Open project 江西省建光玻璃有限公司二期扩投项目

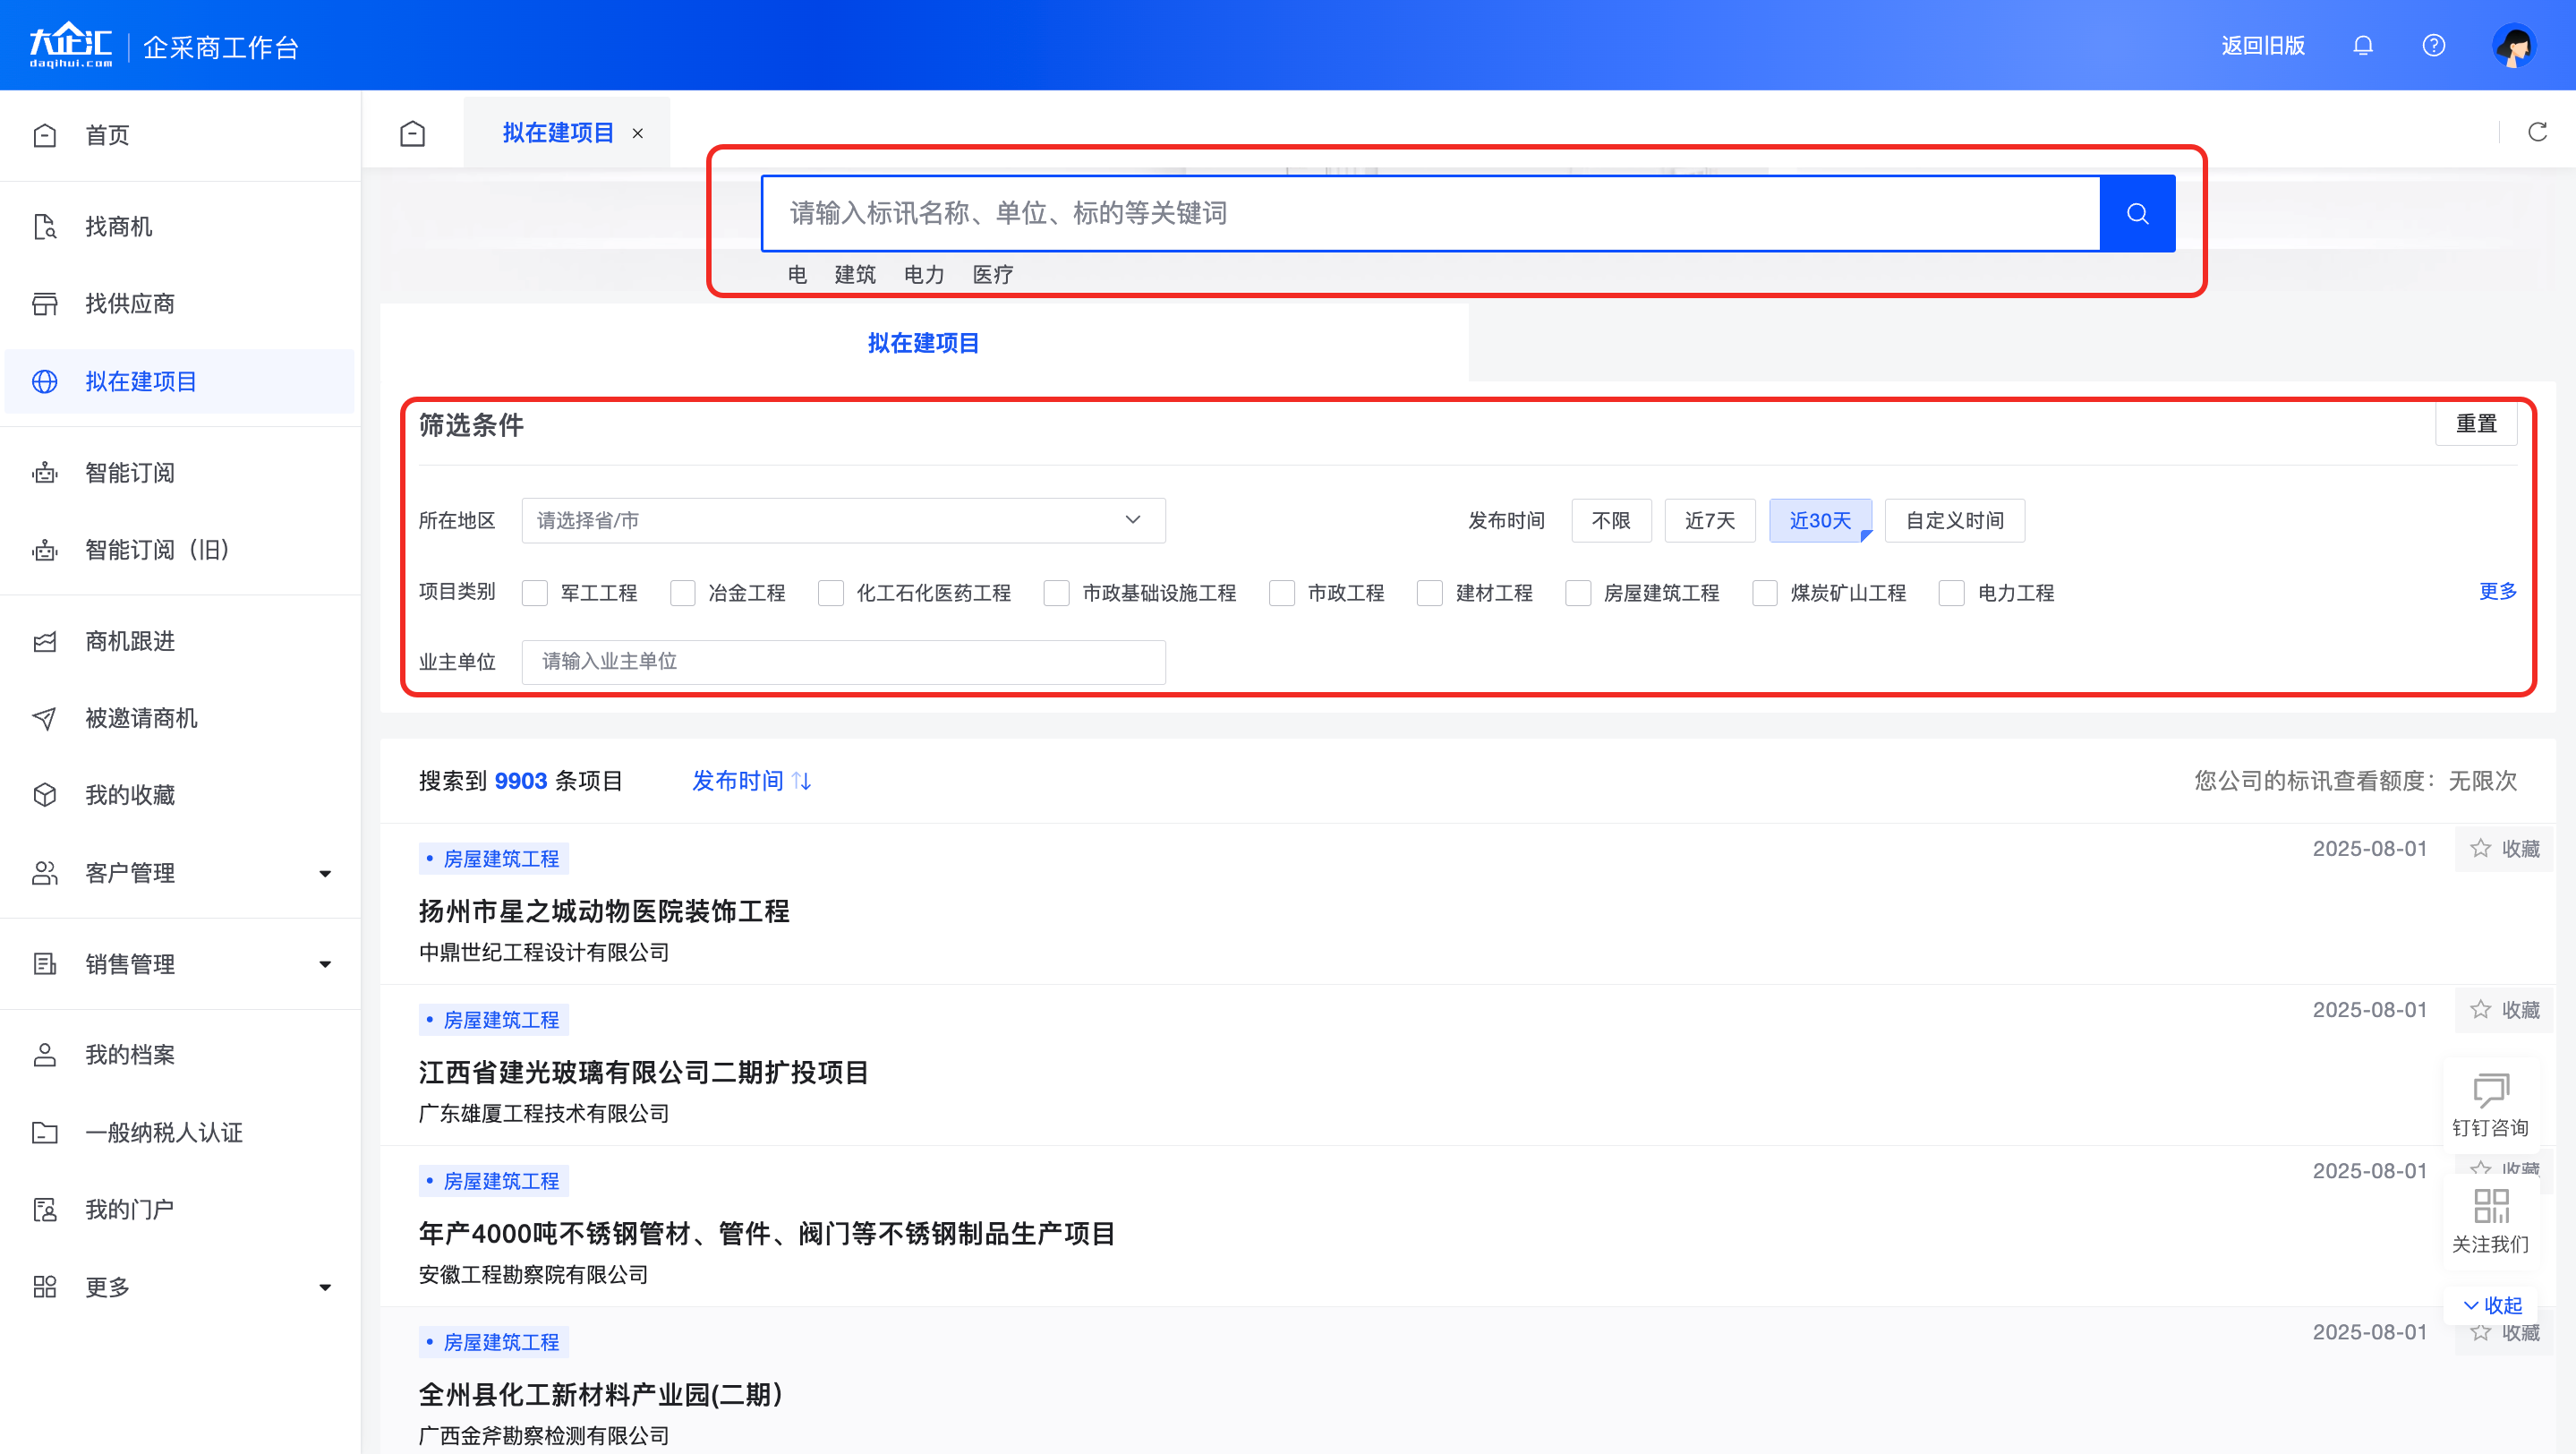tap(643, 1073)
